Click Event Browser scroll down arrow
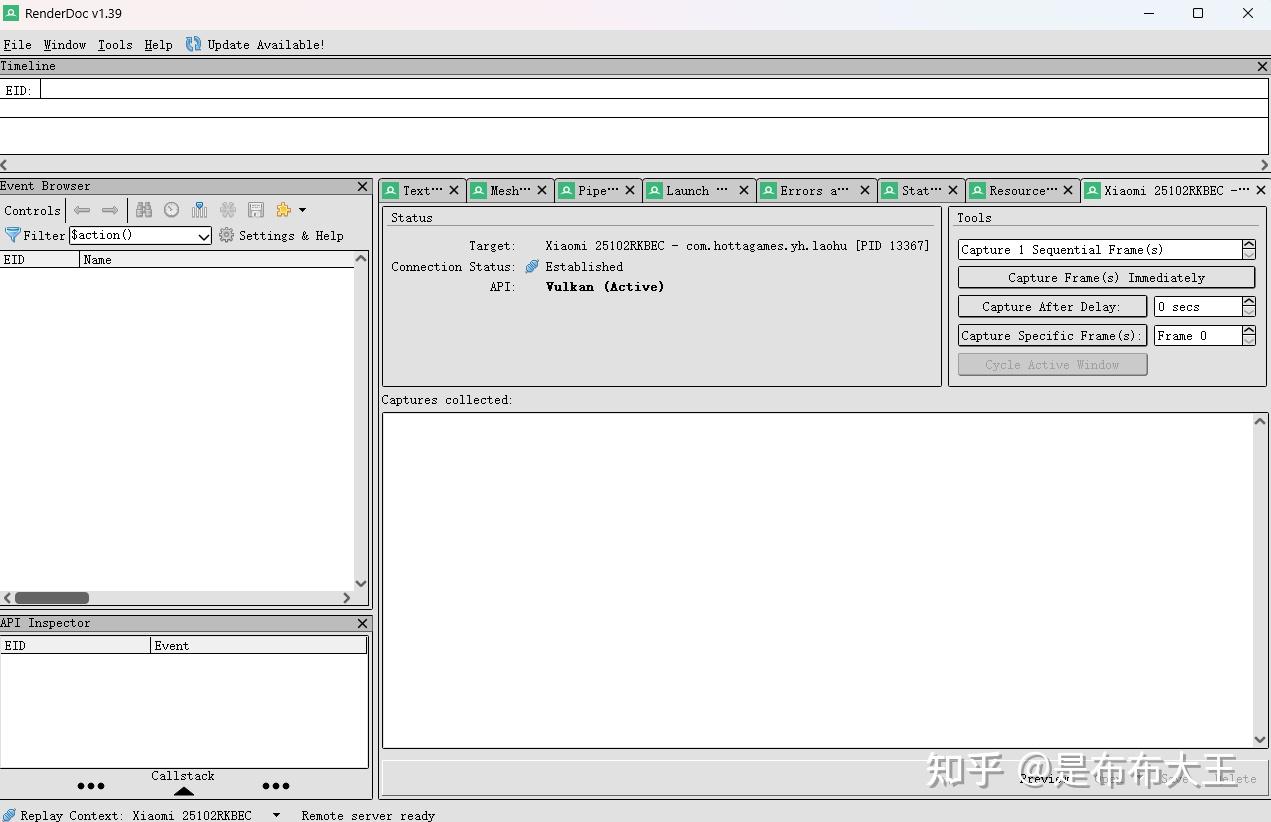 361,583
